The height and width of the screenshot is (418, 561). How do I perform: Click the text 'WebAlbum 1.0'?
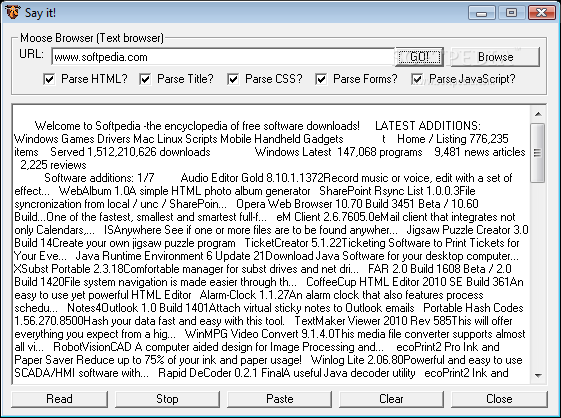pos(94,191)
